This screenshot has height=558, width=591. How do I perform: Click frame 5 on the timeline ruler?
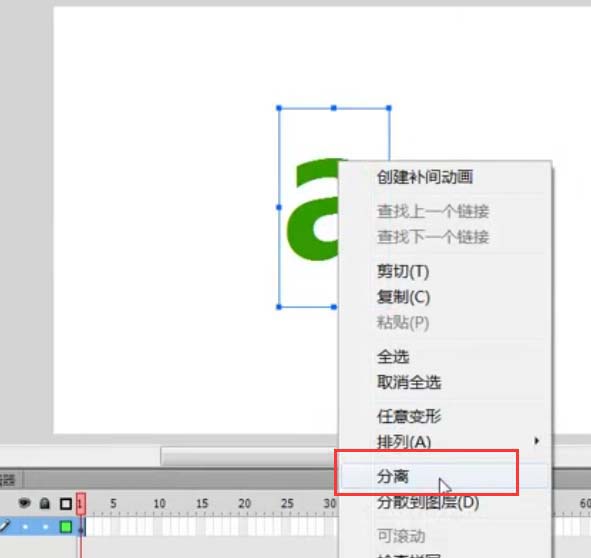(113, 503)
